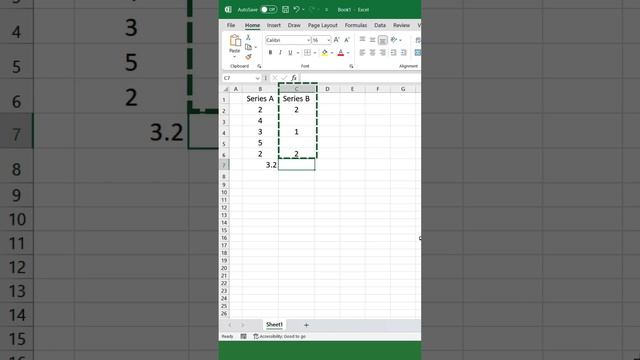Click Decrease Indent icon

393,53
